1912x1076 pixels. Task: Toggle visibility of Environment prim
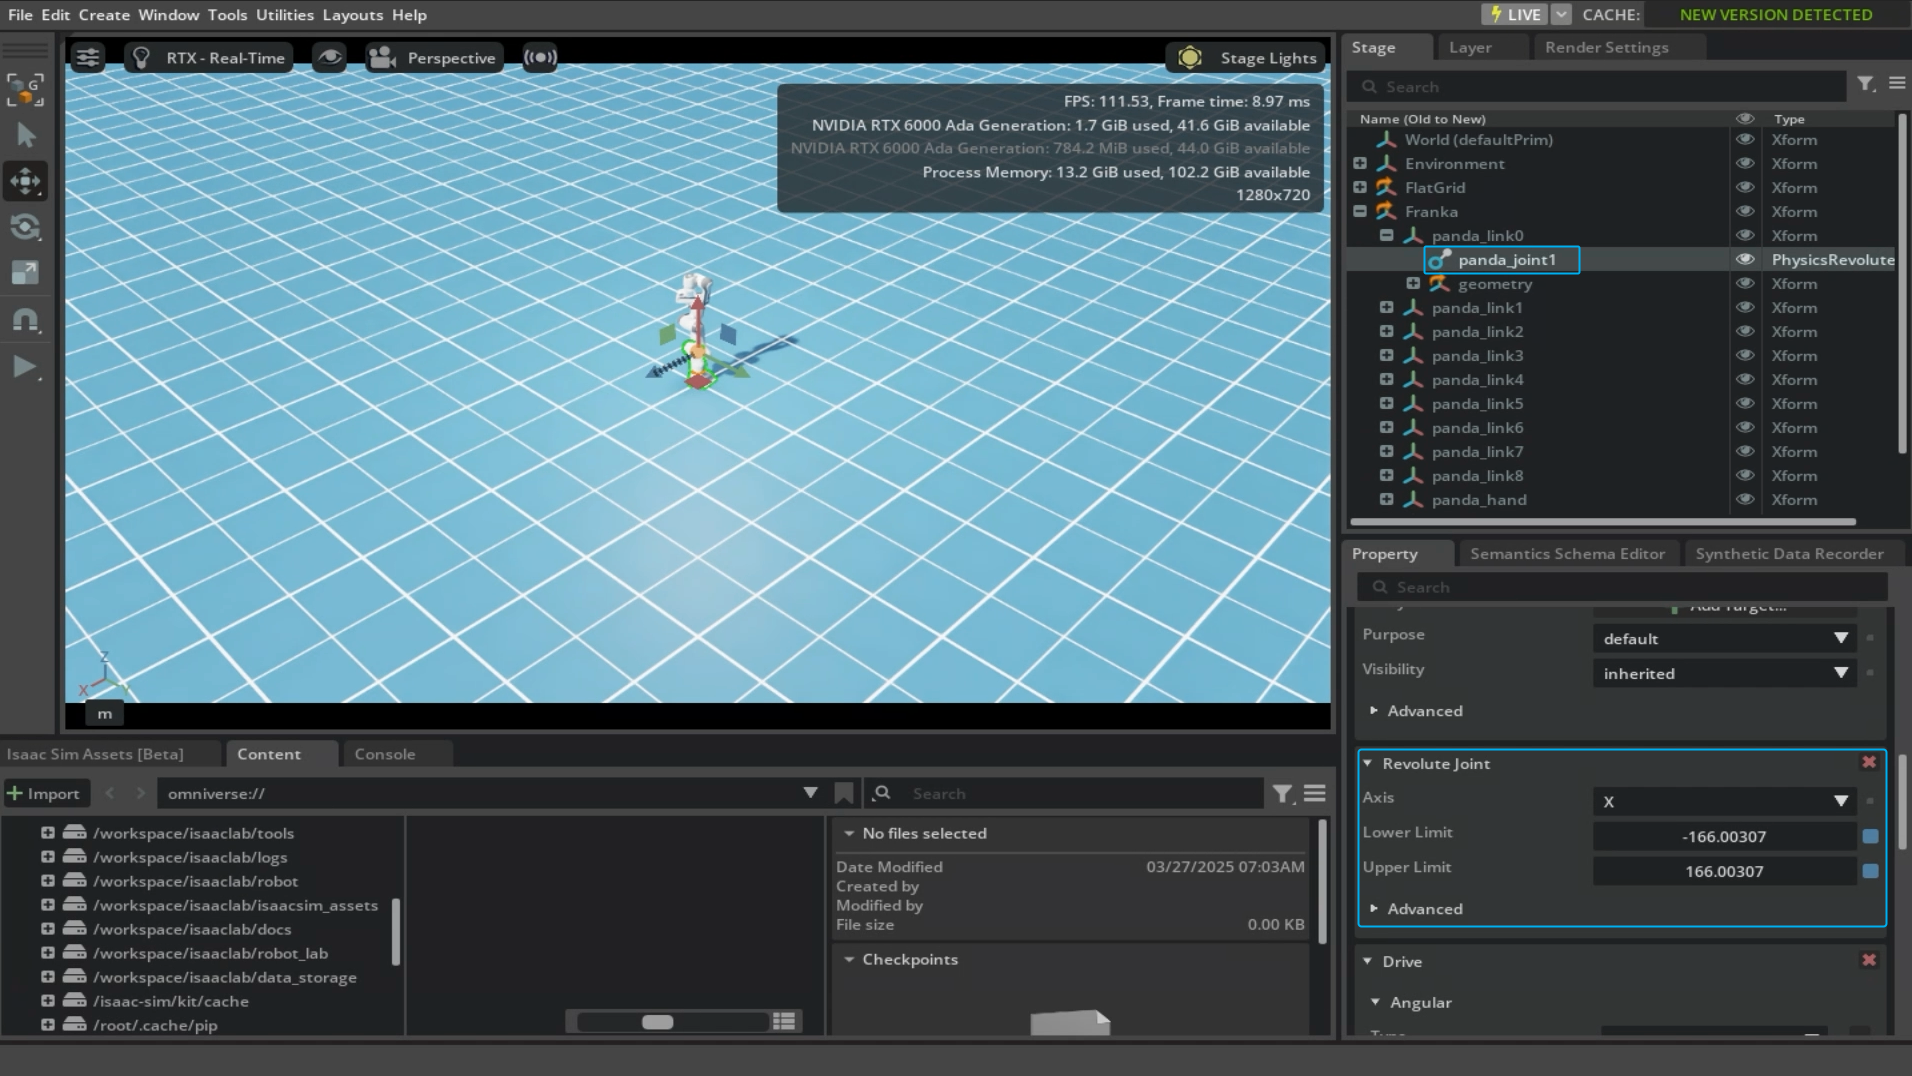click(x=1745, y=163)
